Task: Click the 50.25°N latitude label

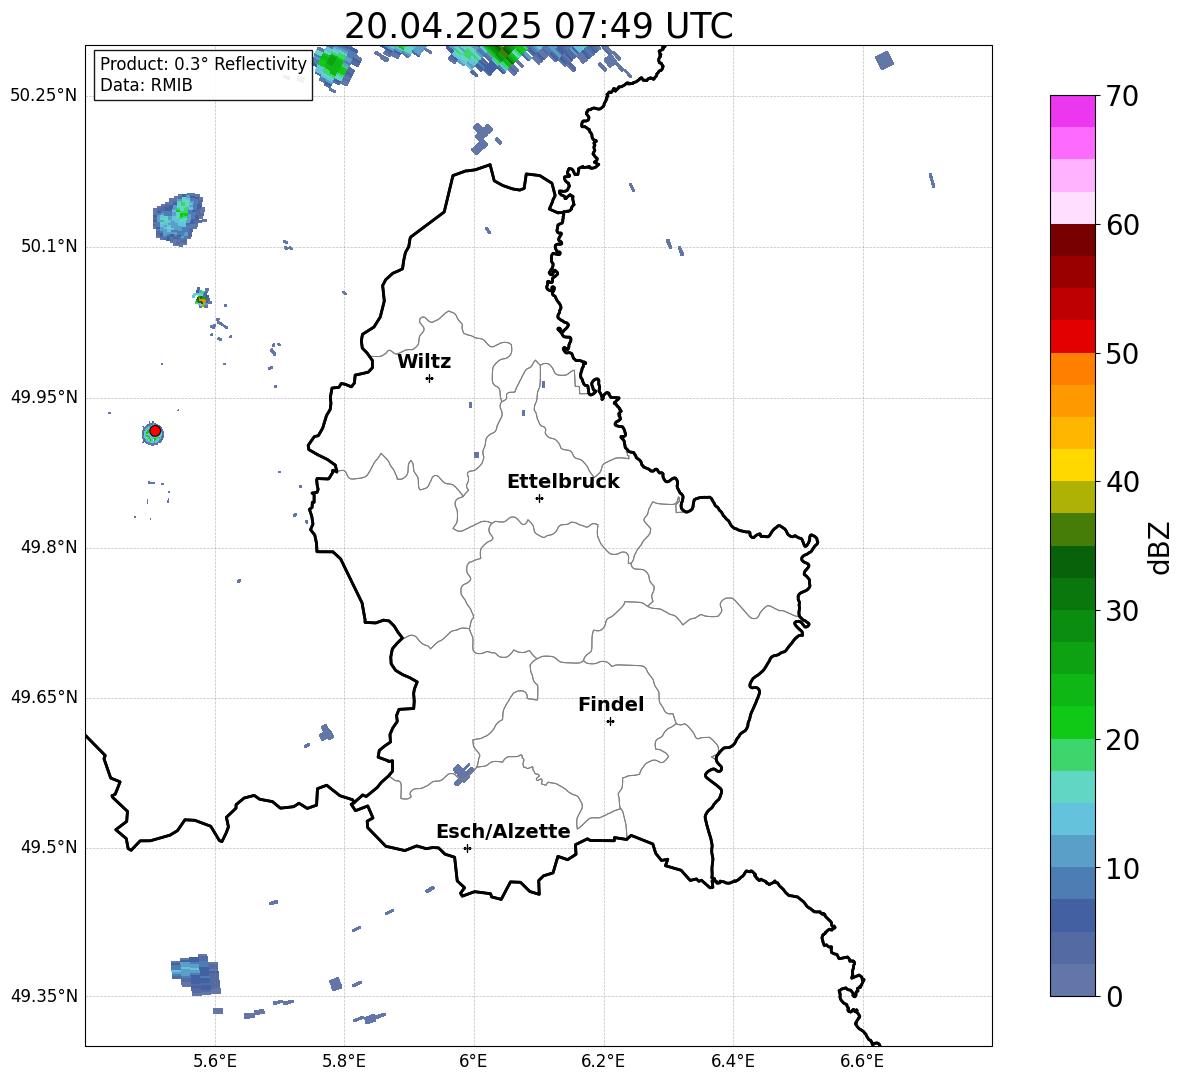Action: (44, 96)
